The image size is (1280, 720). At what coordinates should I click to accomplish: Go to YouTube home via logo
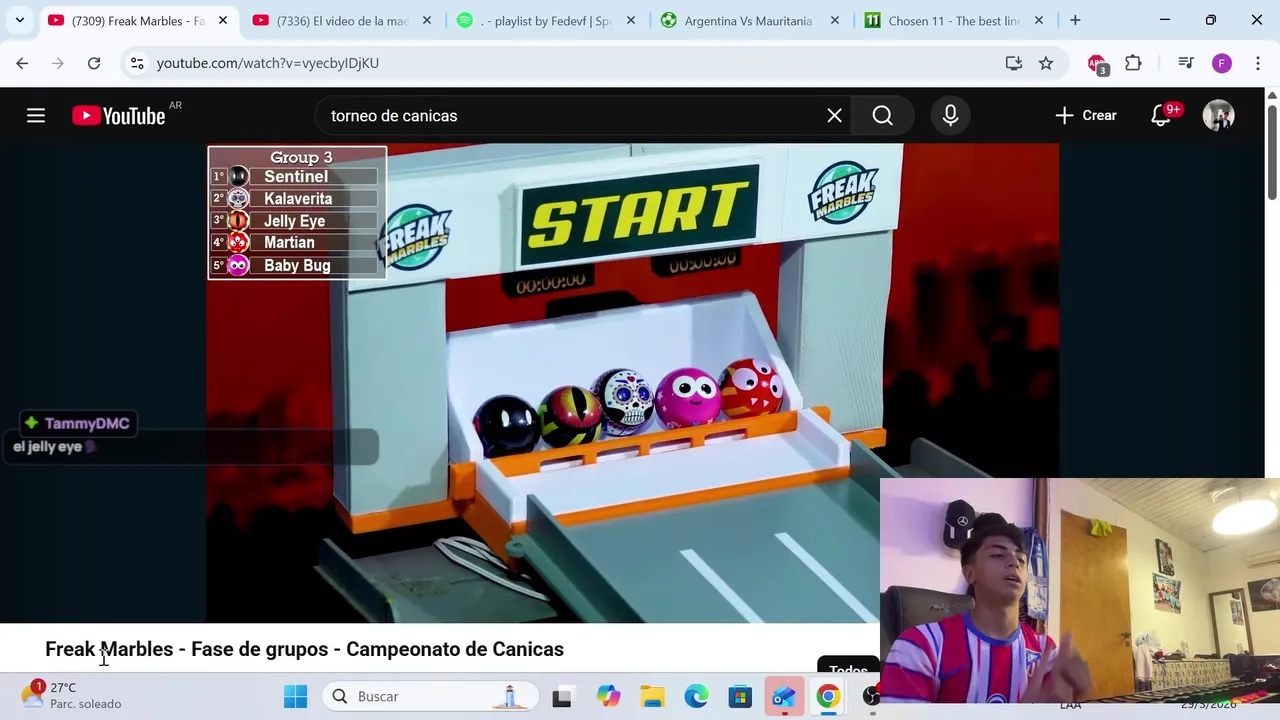119,116
